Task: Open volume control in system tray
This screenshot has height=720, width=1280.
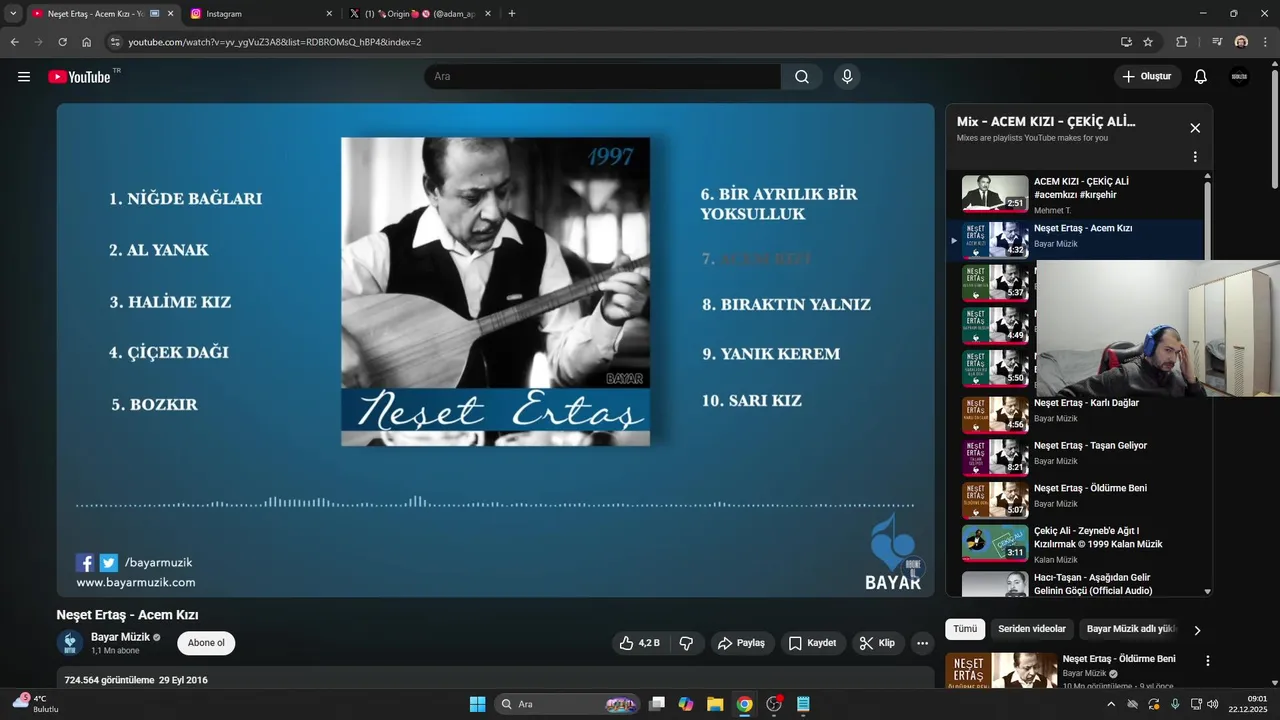Action: (1213, 704)
